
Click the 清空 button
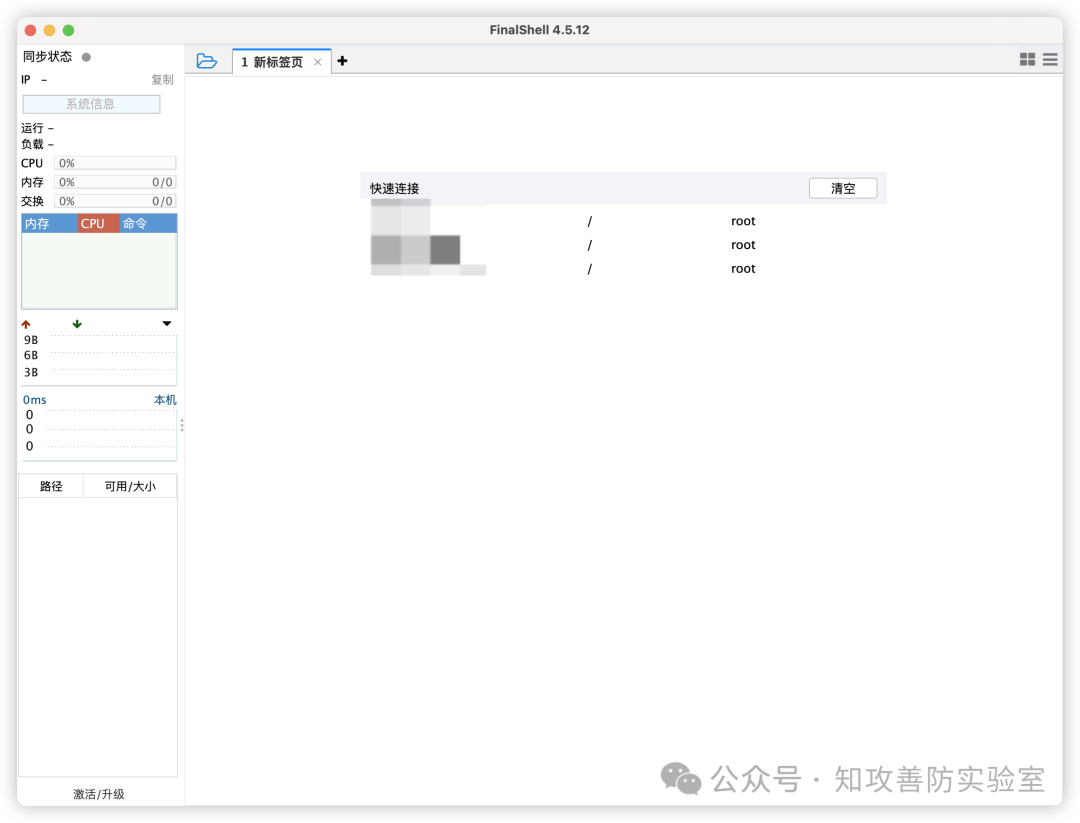(x=843, y=188)
